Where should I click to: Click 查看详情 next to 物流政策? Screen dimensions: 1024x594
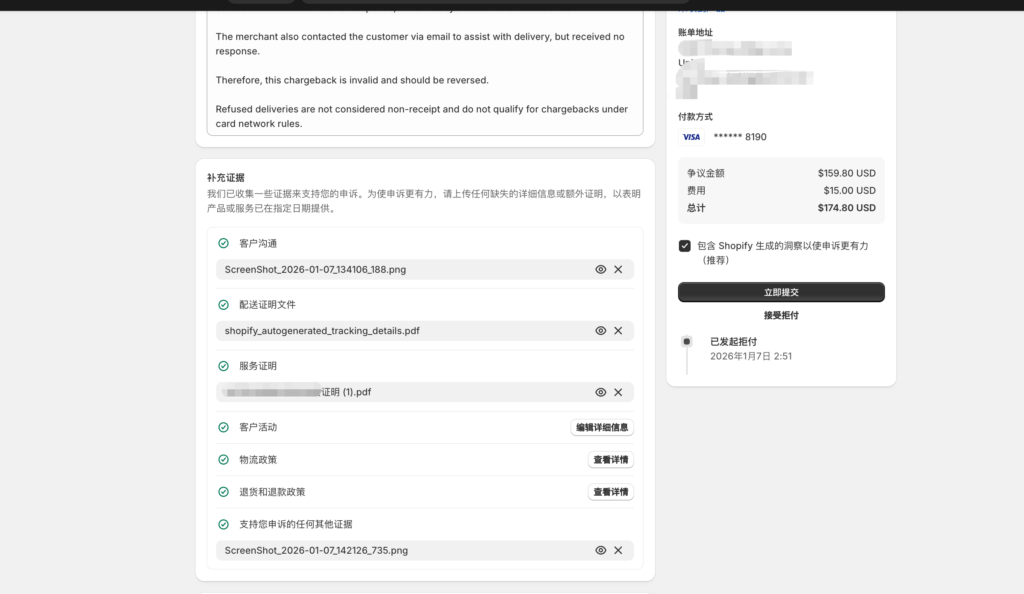610,459
